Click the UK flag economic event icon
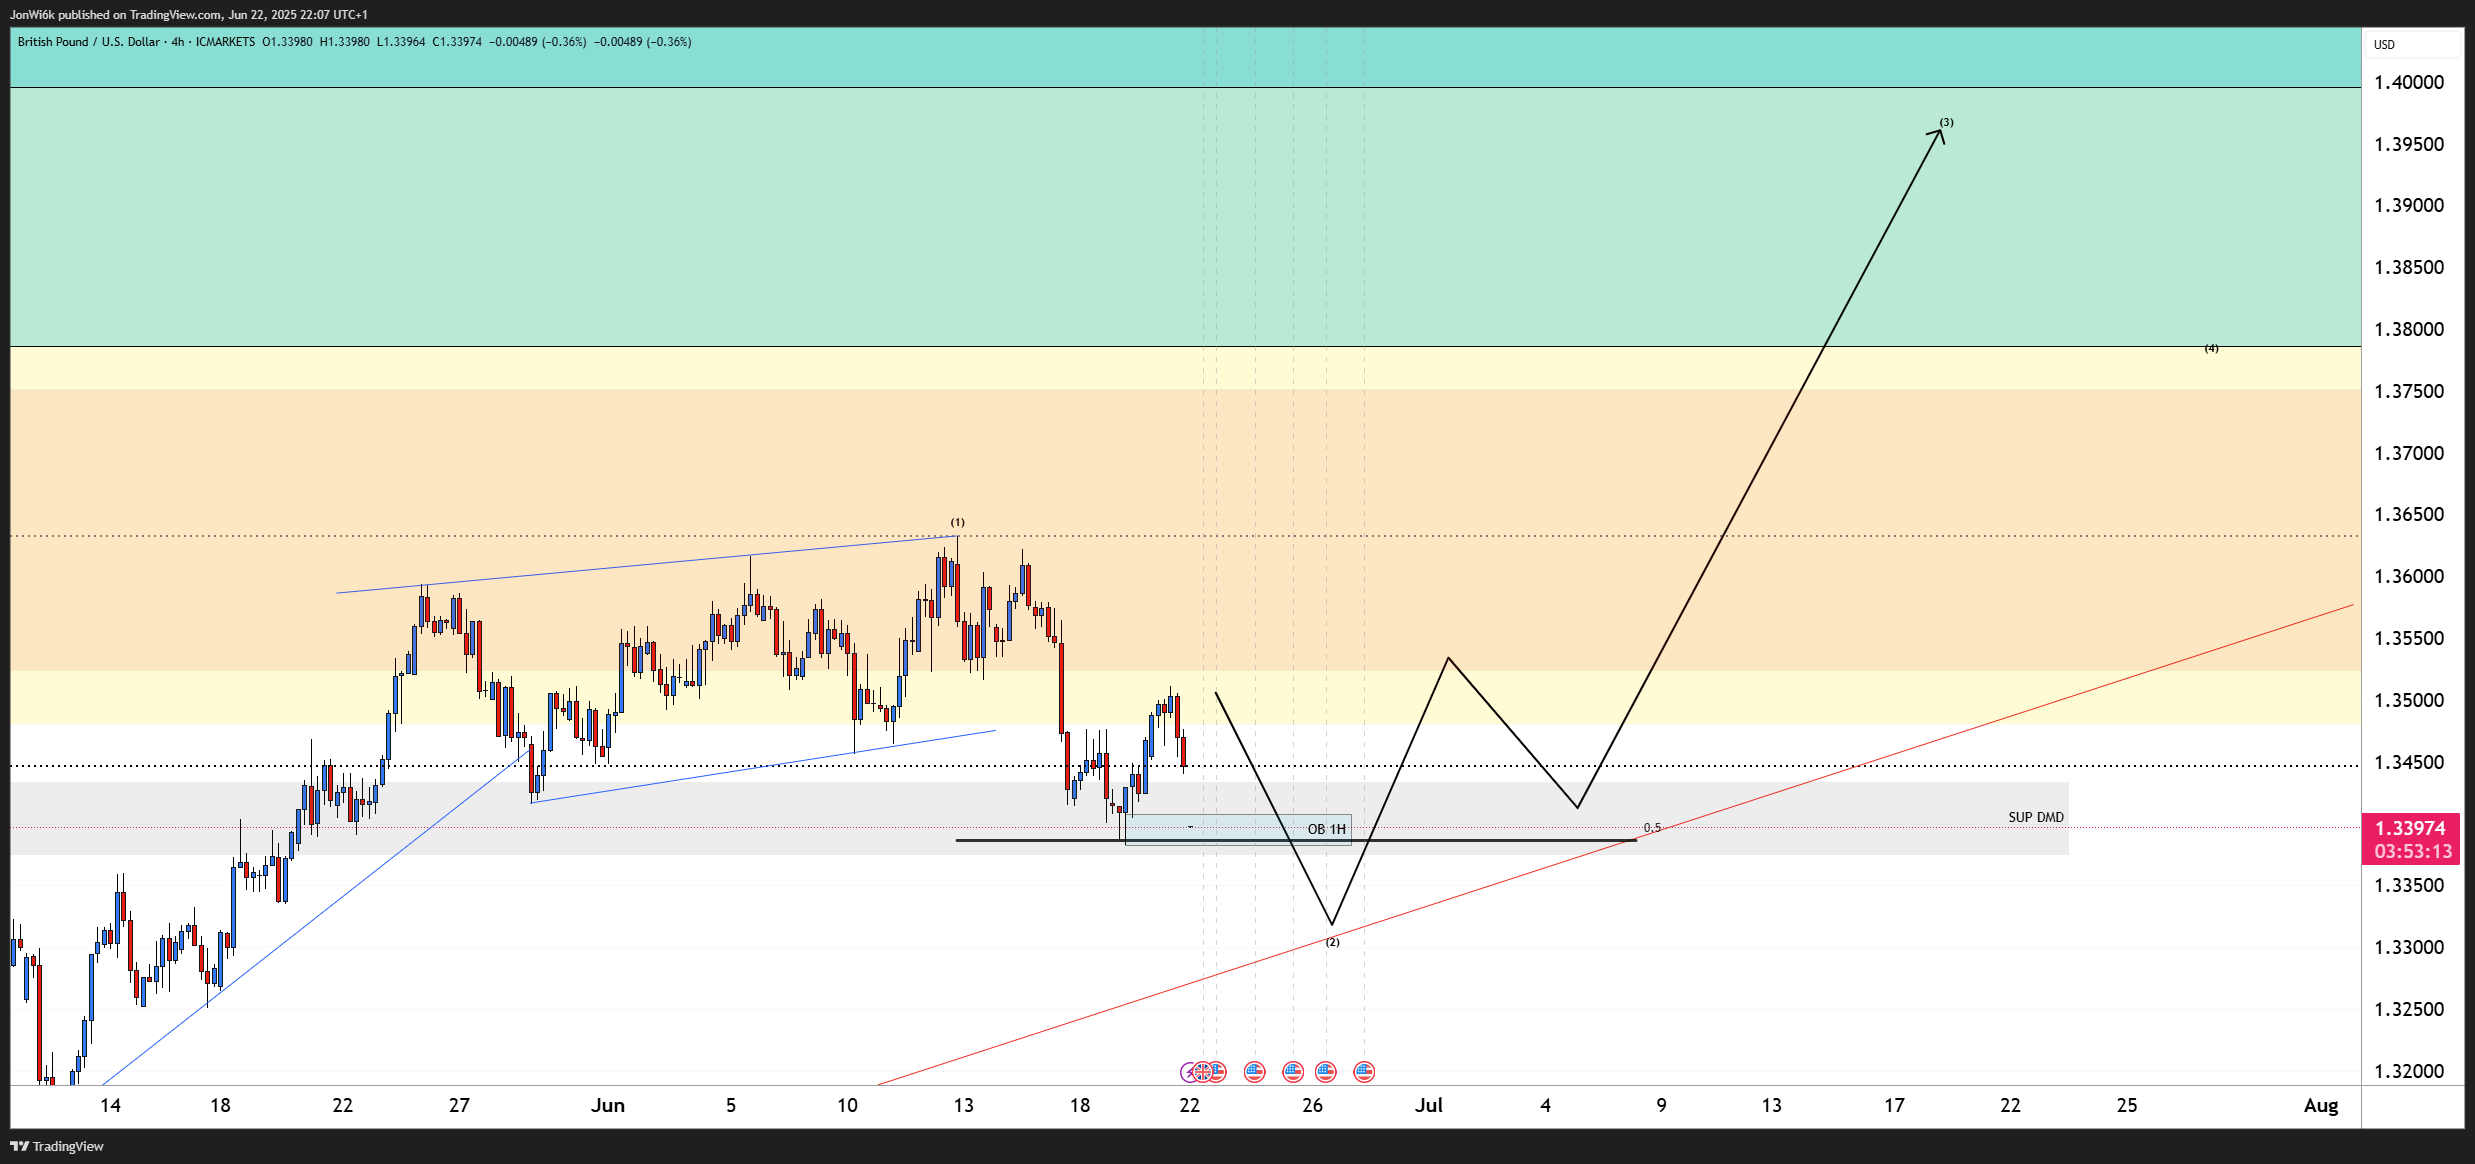 coord(1203,1072)
